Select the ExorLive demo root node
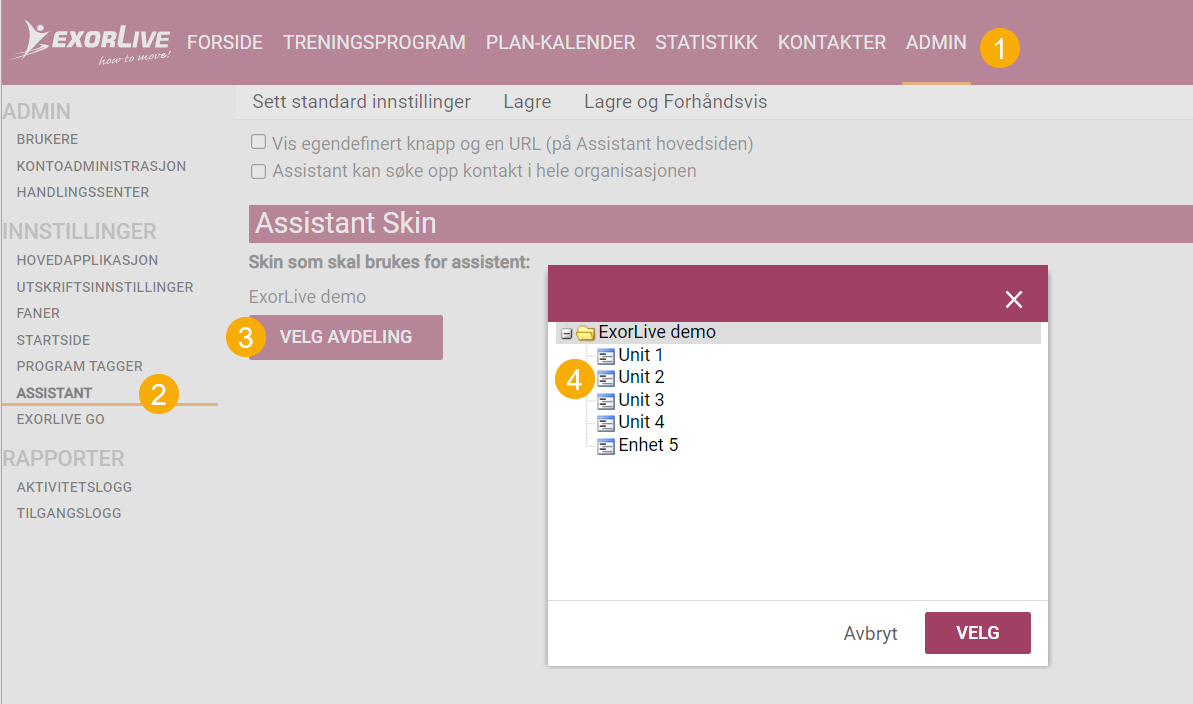The width and height of the screenshot is (1193, 704). 657,333
